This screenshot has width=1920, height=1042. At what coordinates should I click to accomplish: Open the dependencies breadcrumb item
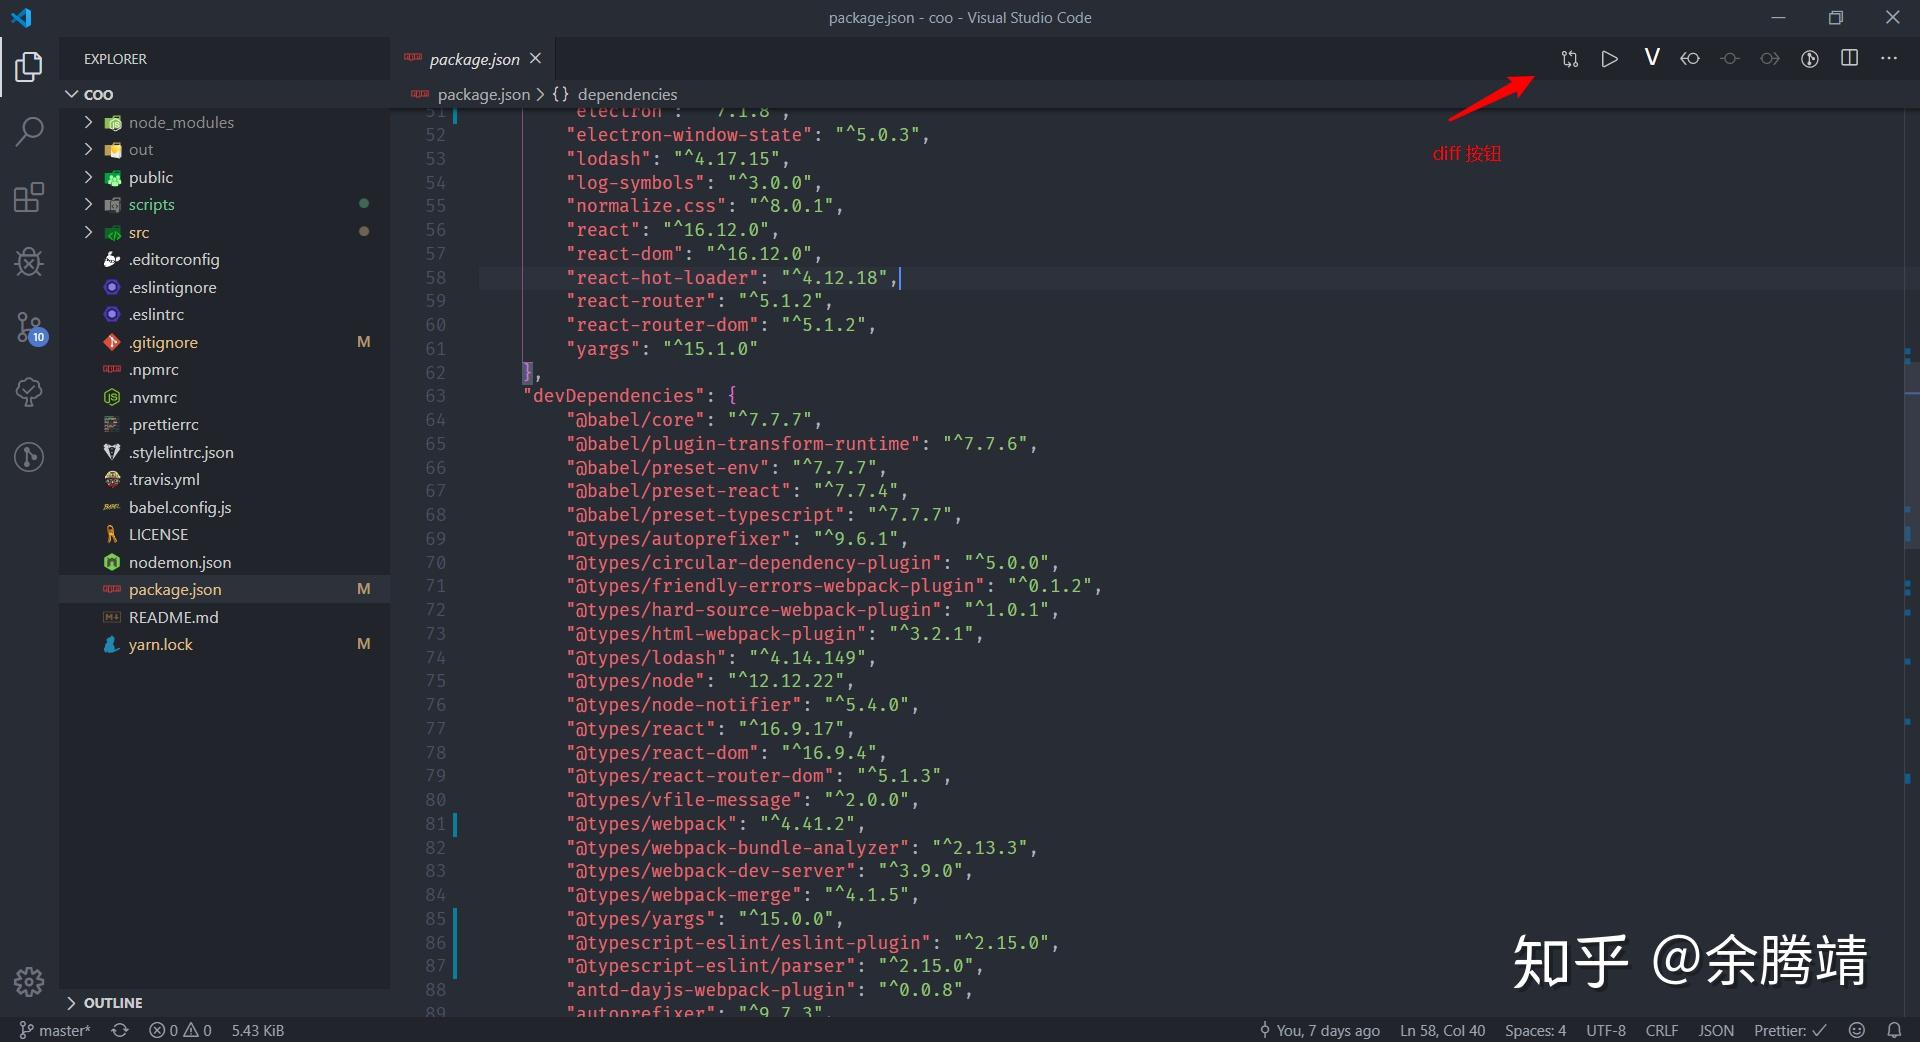627,94
